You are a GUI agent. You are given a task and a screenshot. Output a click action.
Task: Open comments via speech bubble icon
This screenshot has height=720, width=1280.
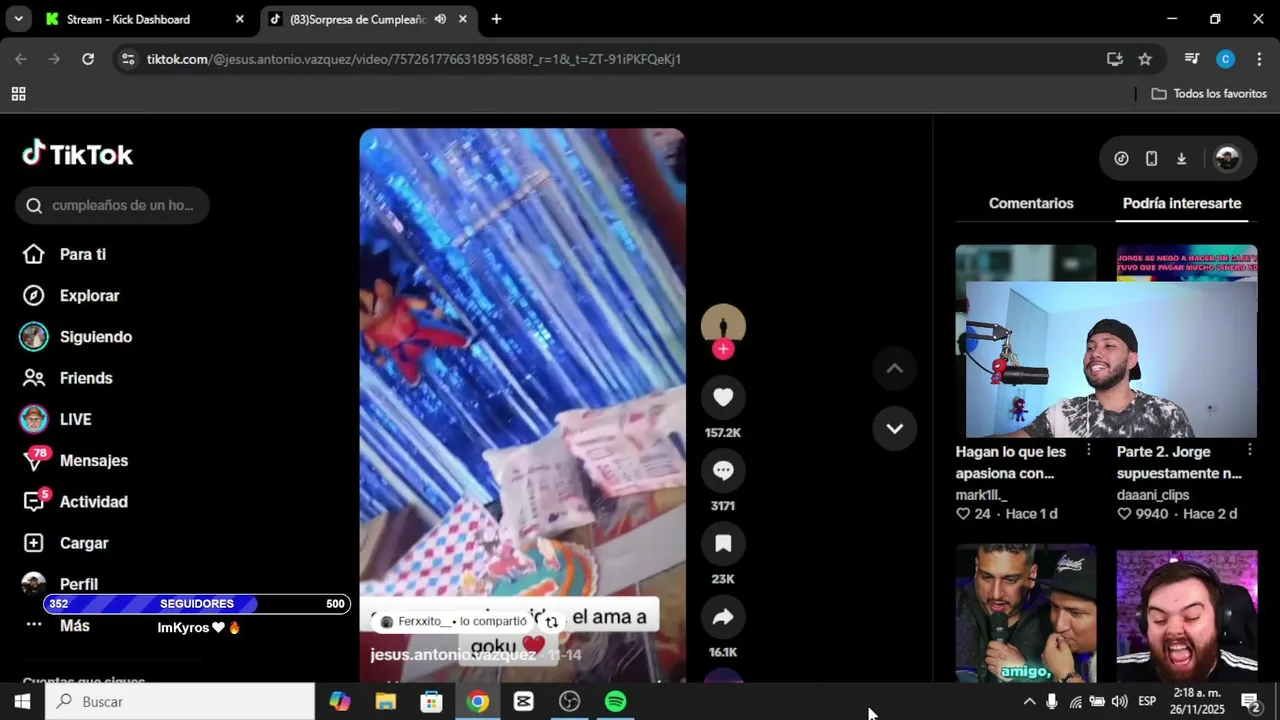[723, 470]
